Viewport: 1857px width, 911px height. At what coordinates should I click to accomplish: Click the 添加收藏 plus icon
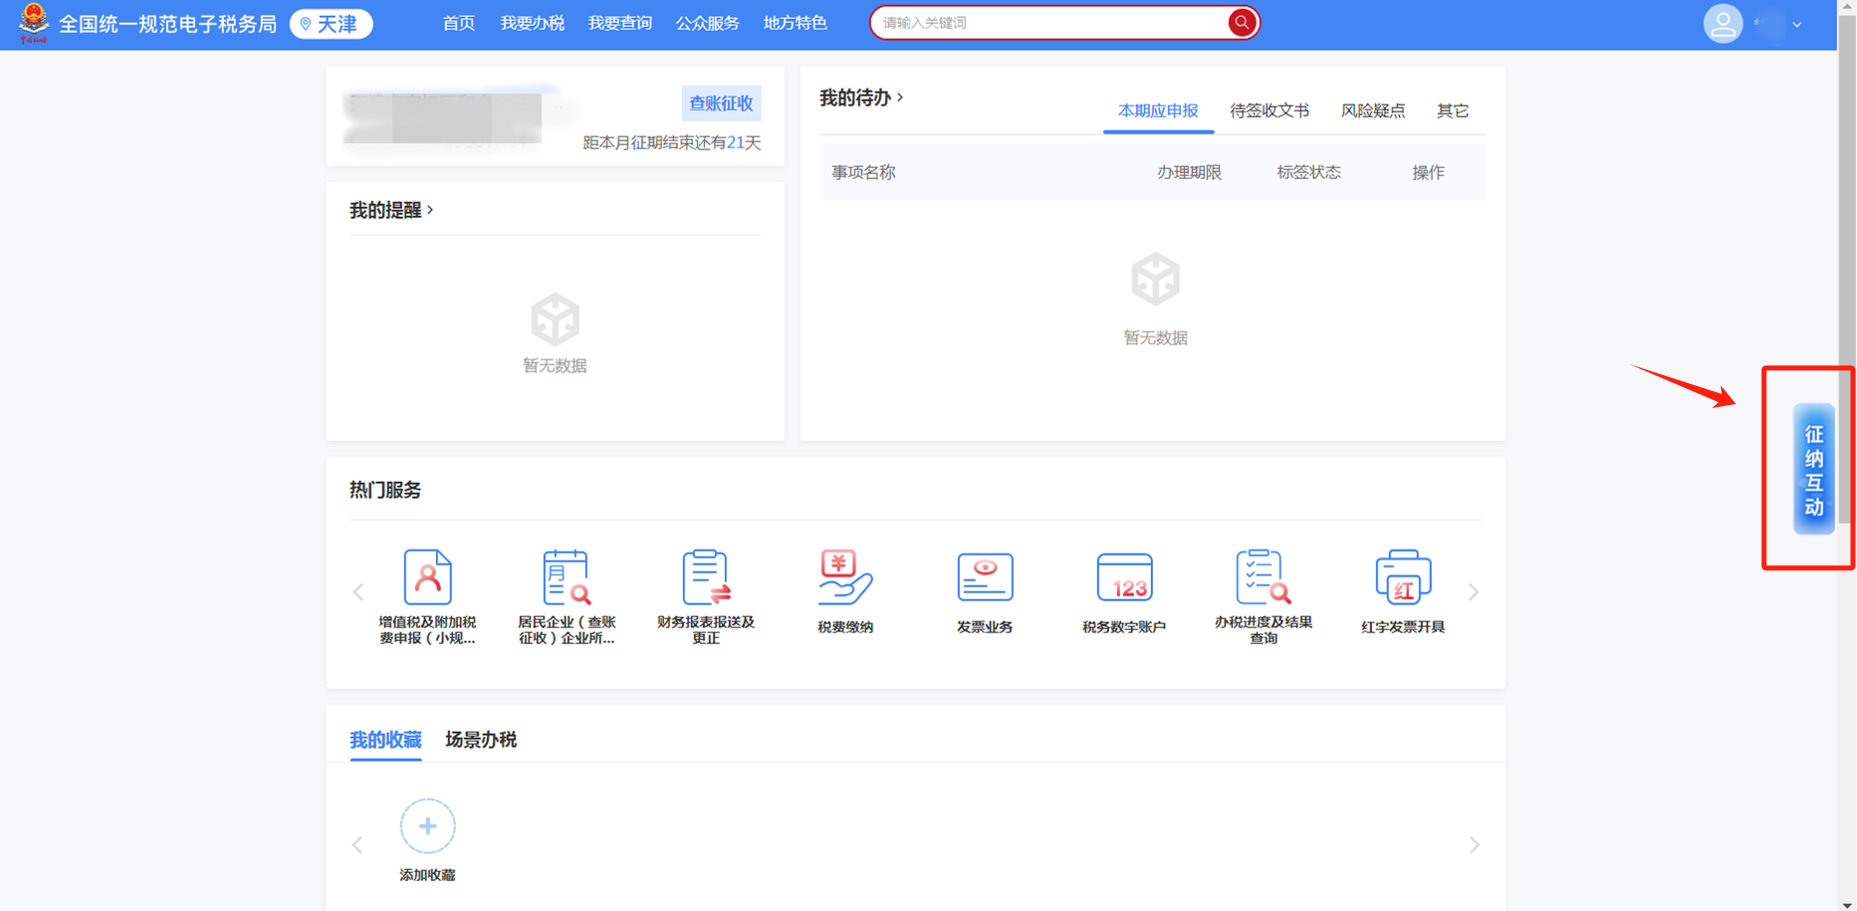coord(427,826)
